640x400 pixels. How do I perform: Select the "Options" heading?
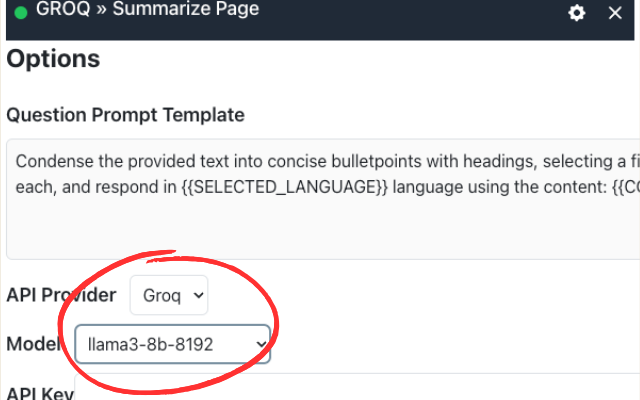coord(53,58)
